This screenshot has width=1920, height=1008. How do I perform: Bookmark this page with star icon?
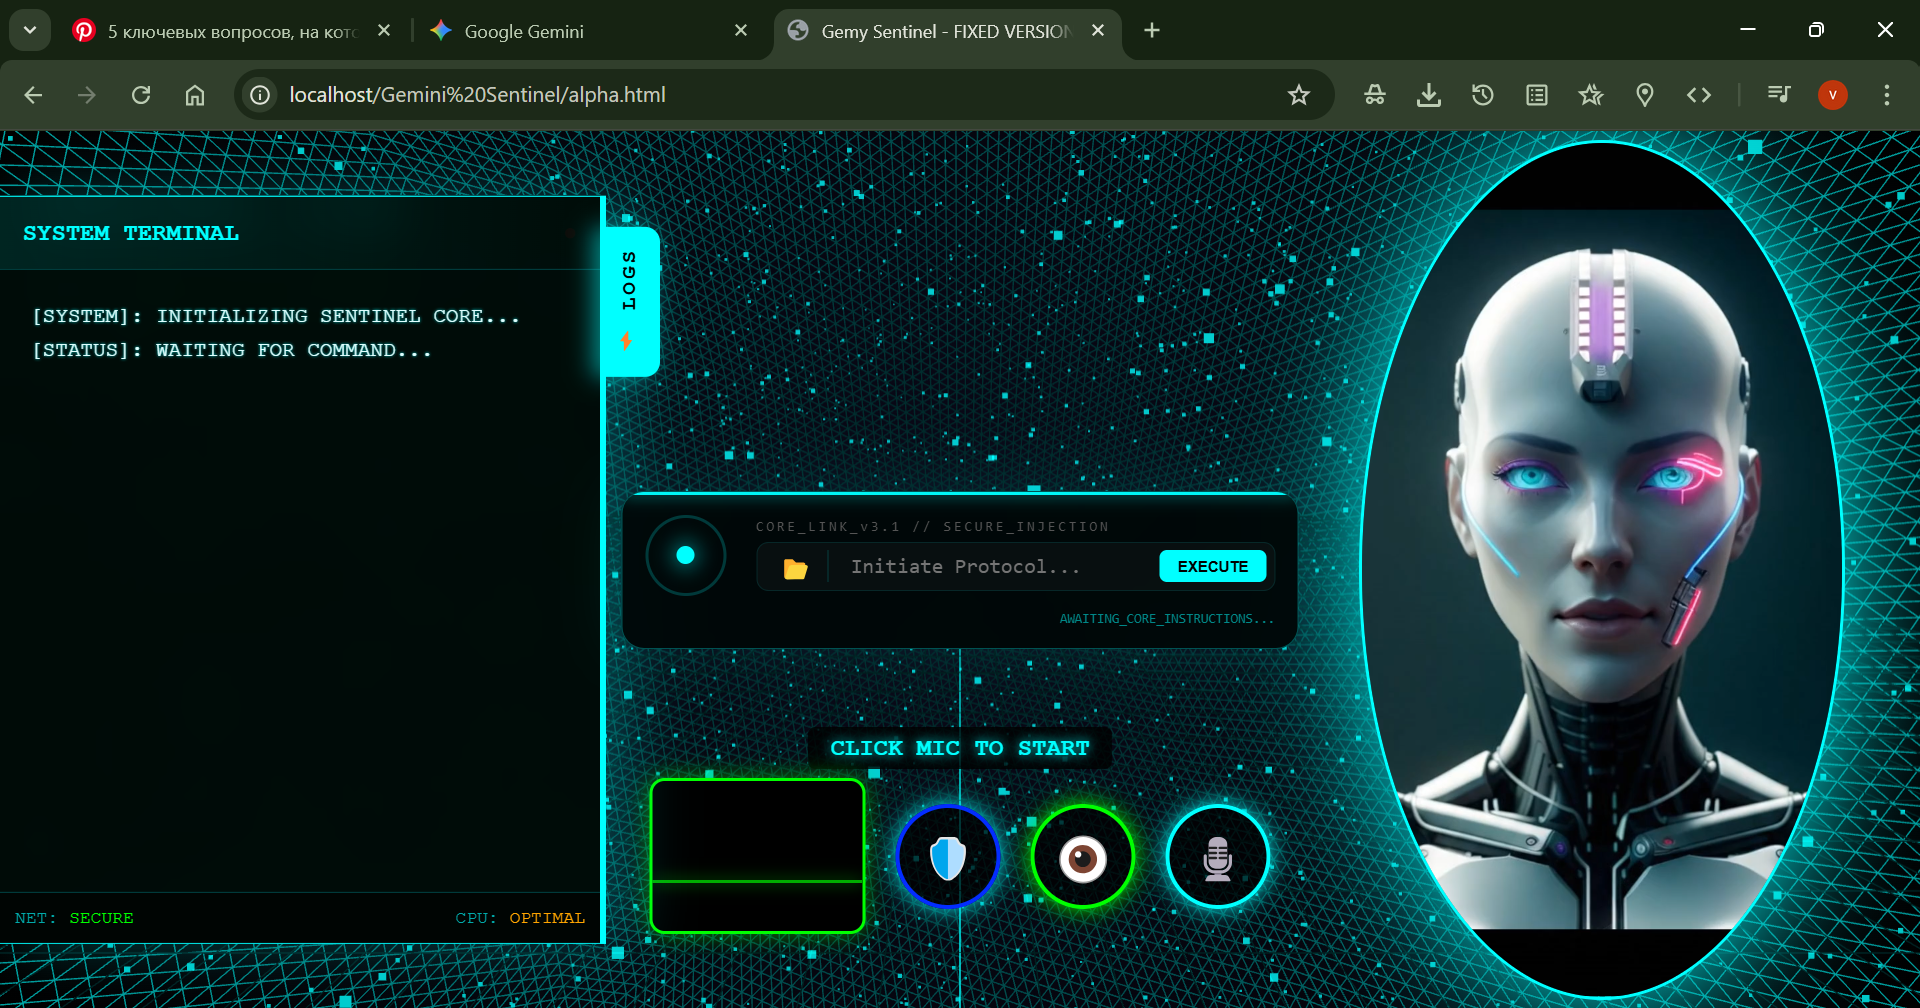[1298, 95]
